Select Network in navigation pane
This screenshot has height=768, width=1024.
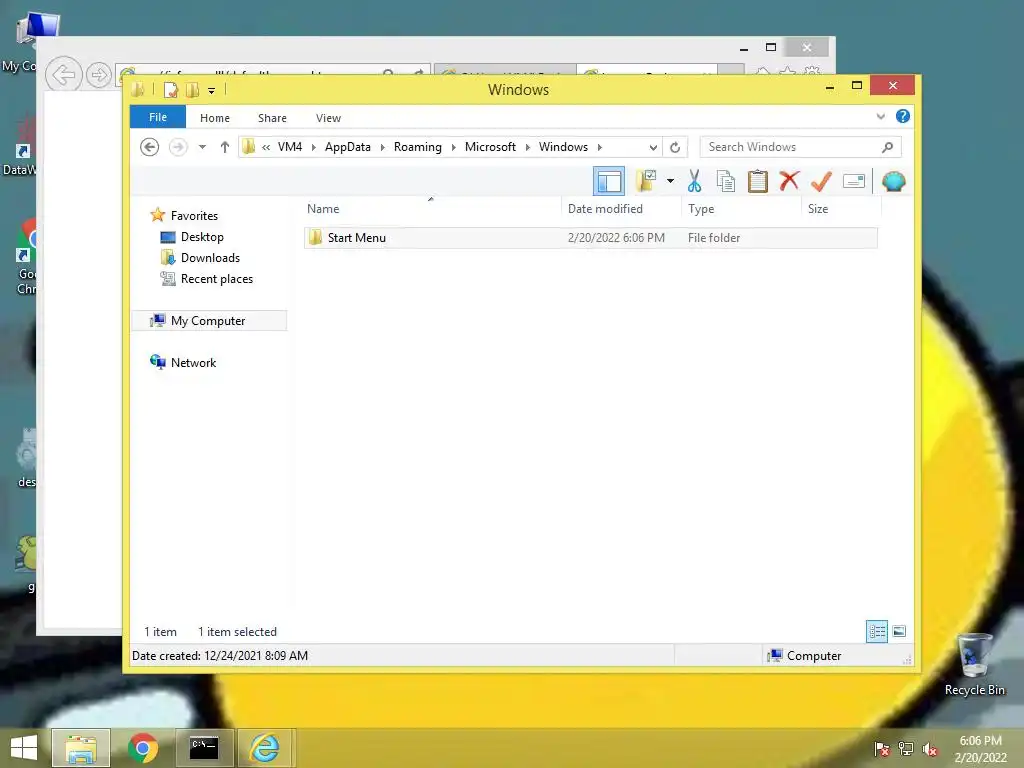click(193, 362)
